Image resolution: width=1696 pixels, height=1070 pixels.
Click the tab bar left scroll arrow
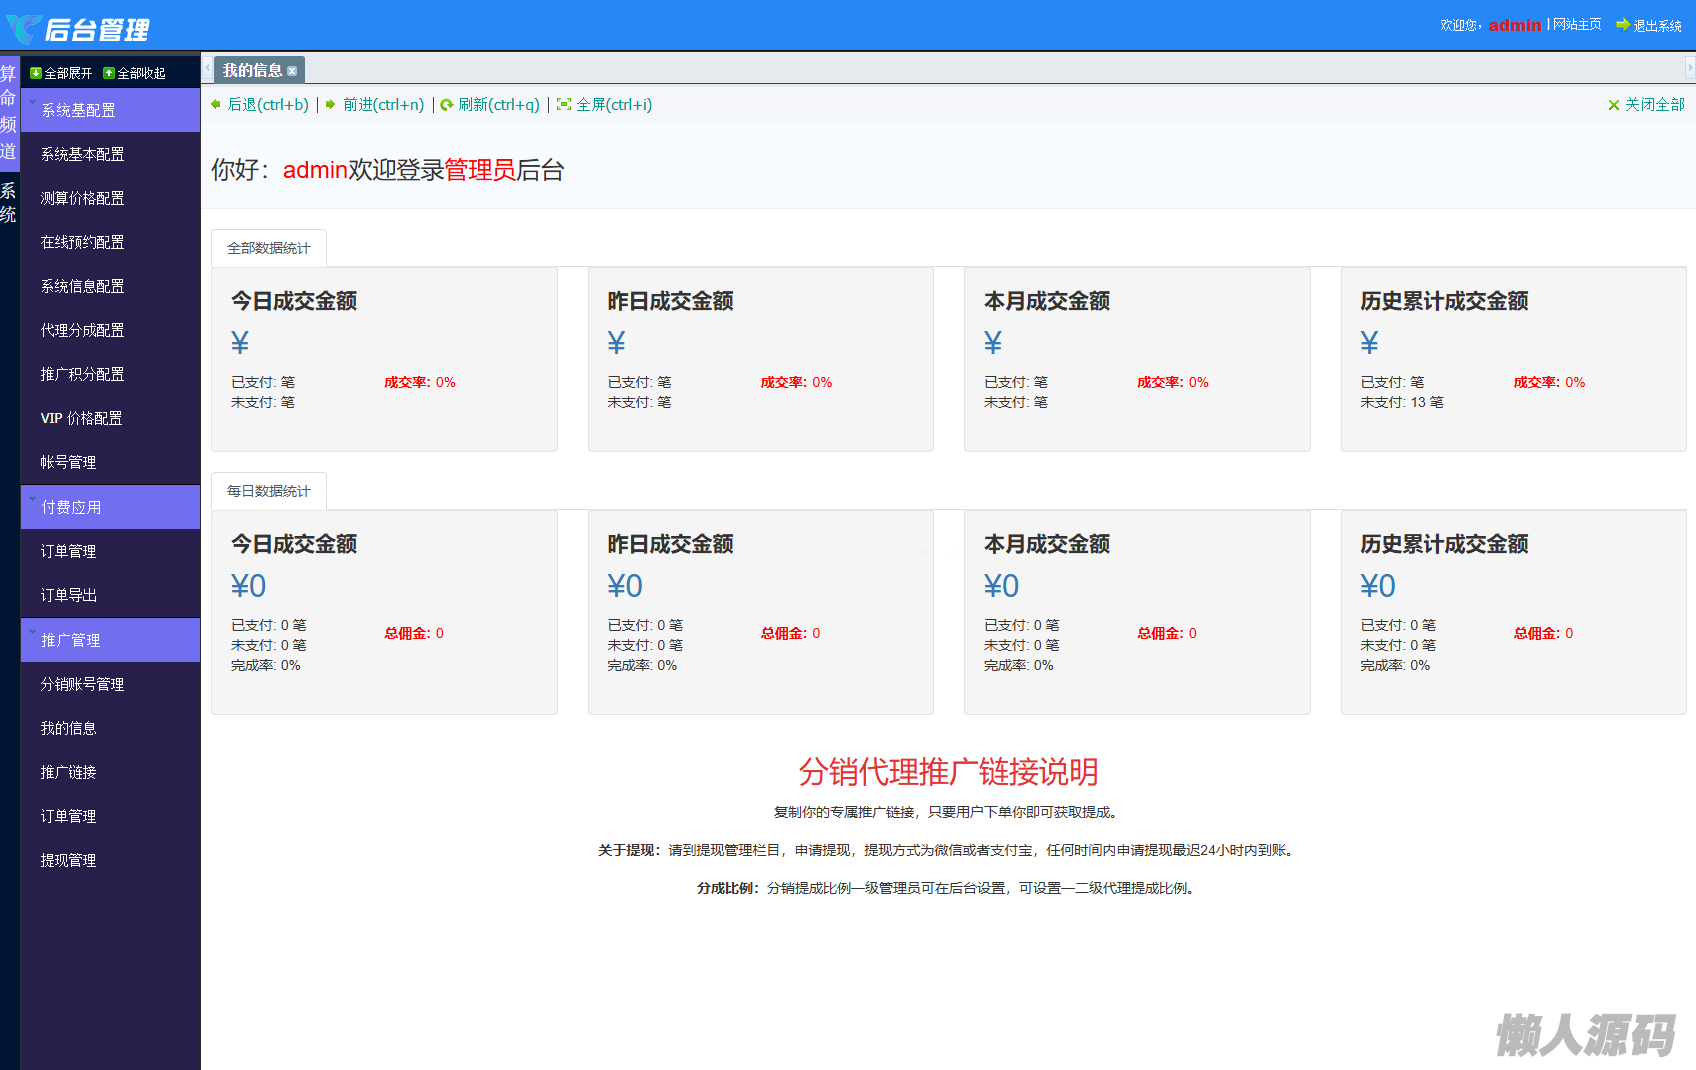[x=207, y=69]
